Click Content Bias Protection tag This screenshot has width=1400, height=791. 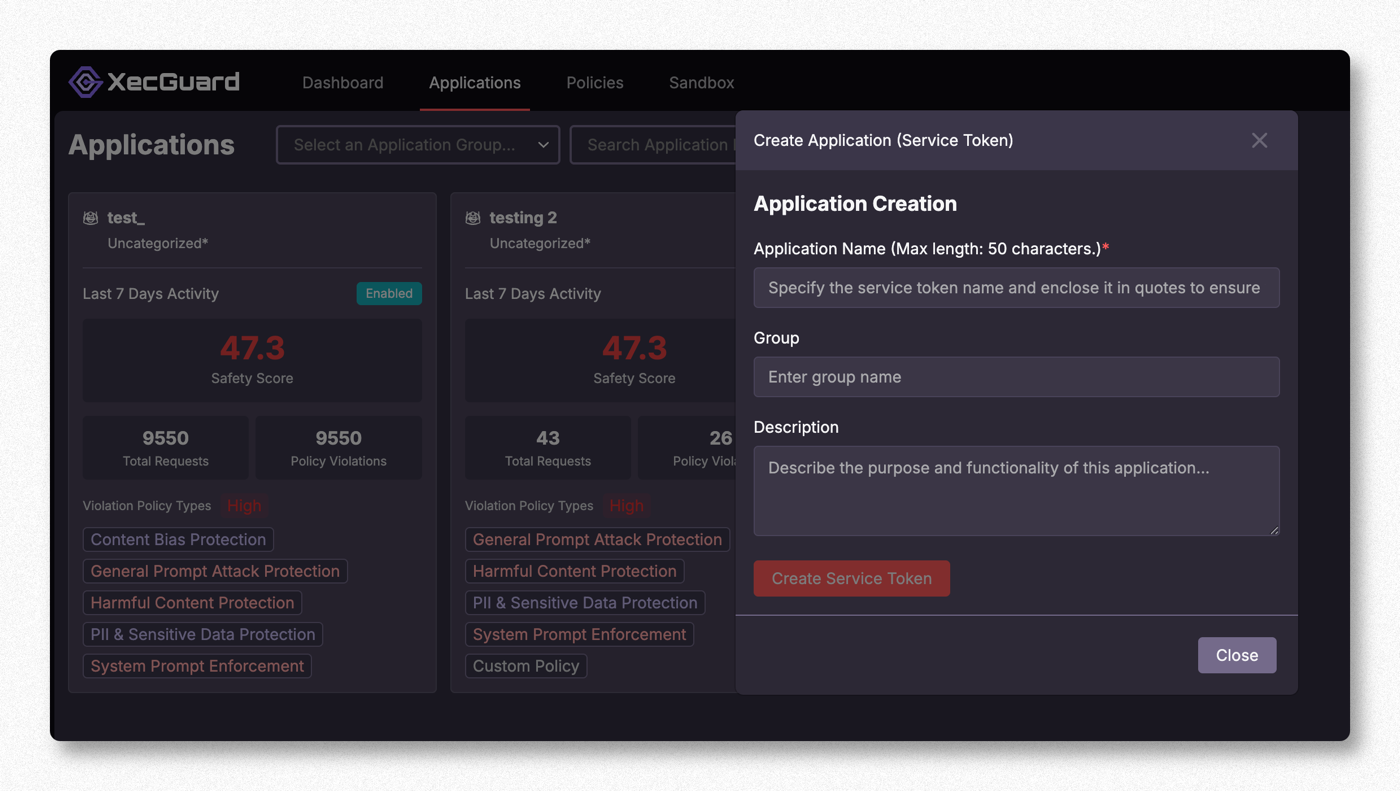178,540
